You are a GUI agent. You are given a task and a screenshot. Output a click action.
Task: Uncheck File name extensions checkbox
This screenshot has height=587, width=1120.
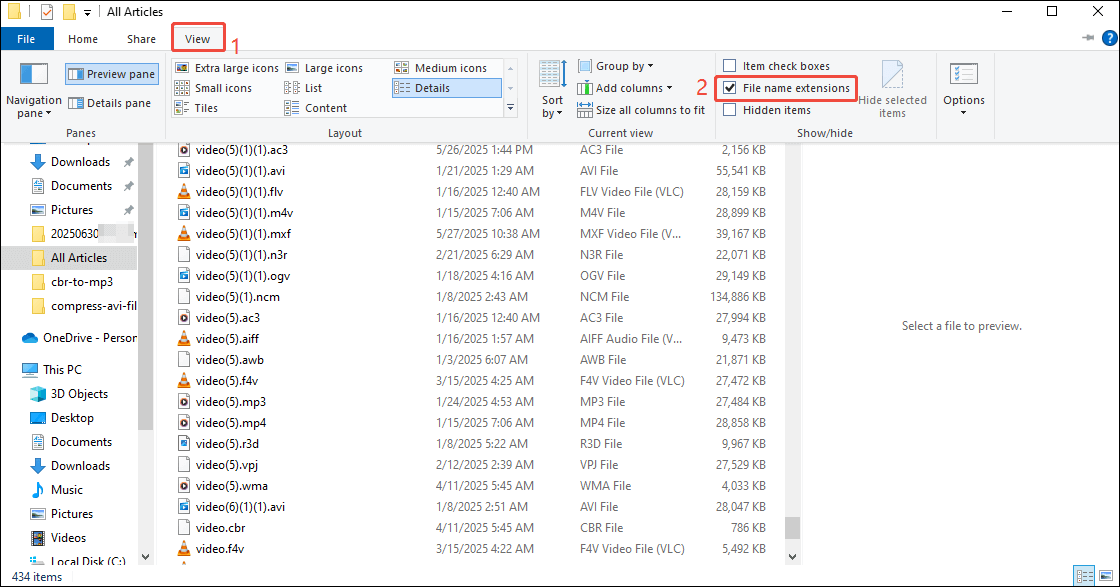[729, 88]
